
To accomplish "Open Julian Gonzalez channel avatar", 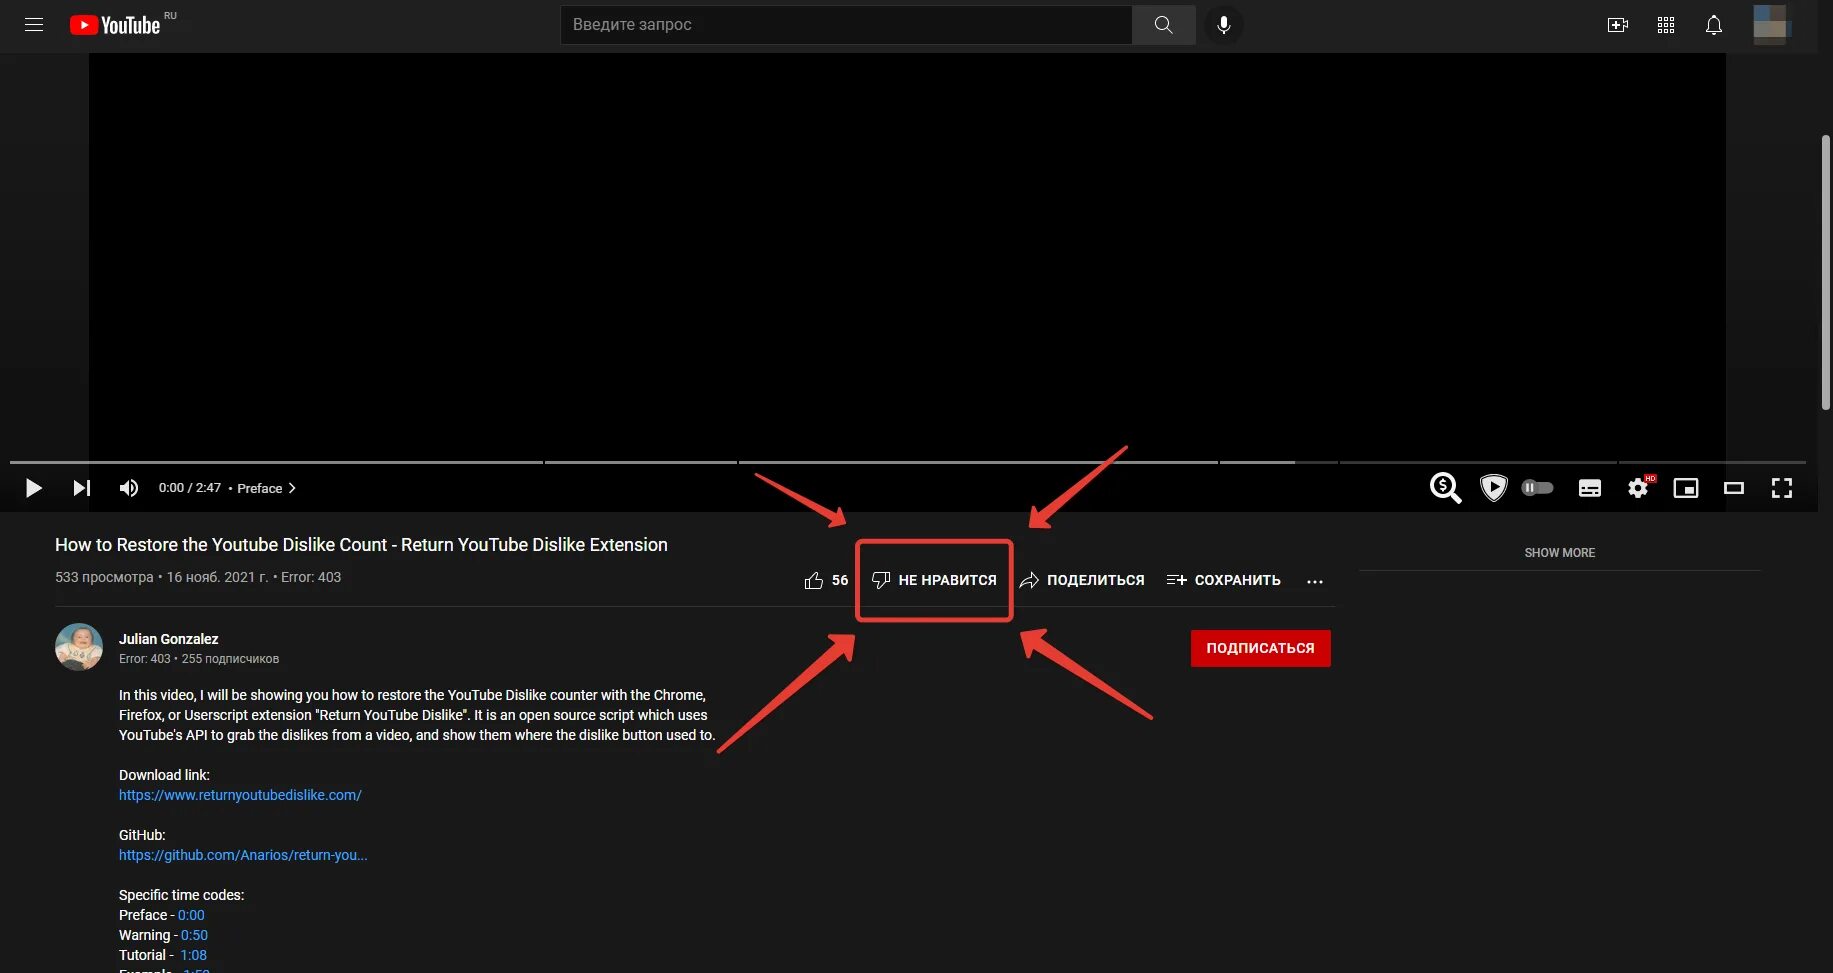I will (x=79, y=647).
